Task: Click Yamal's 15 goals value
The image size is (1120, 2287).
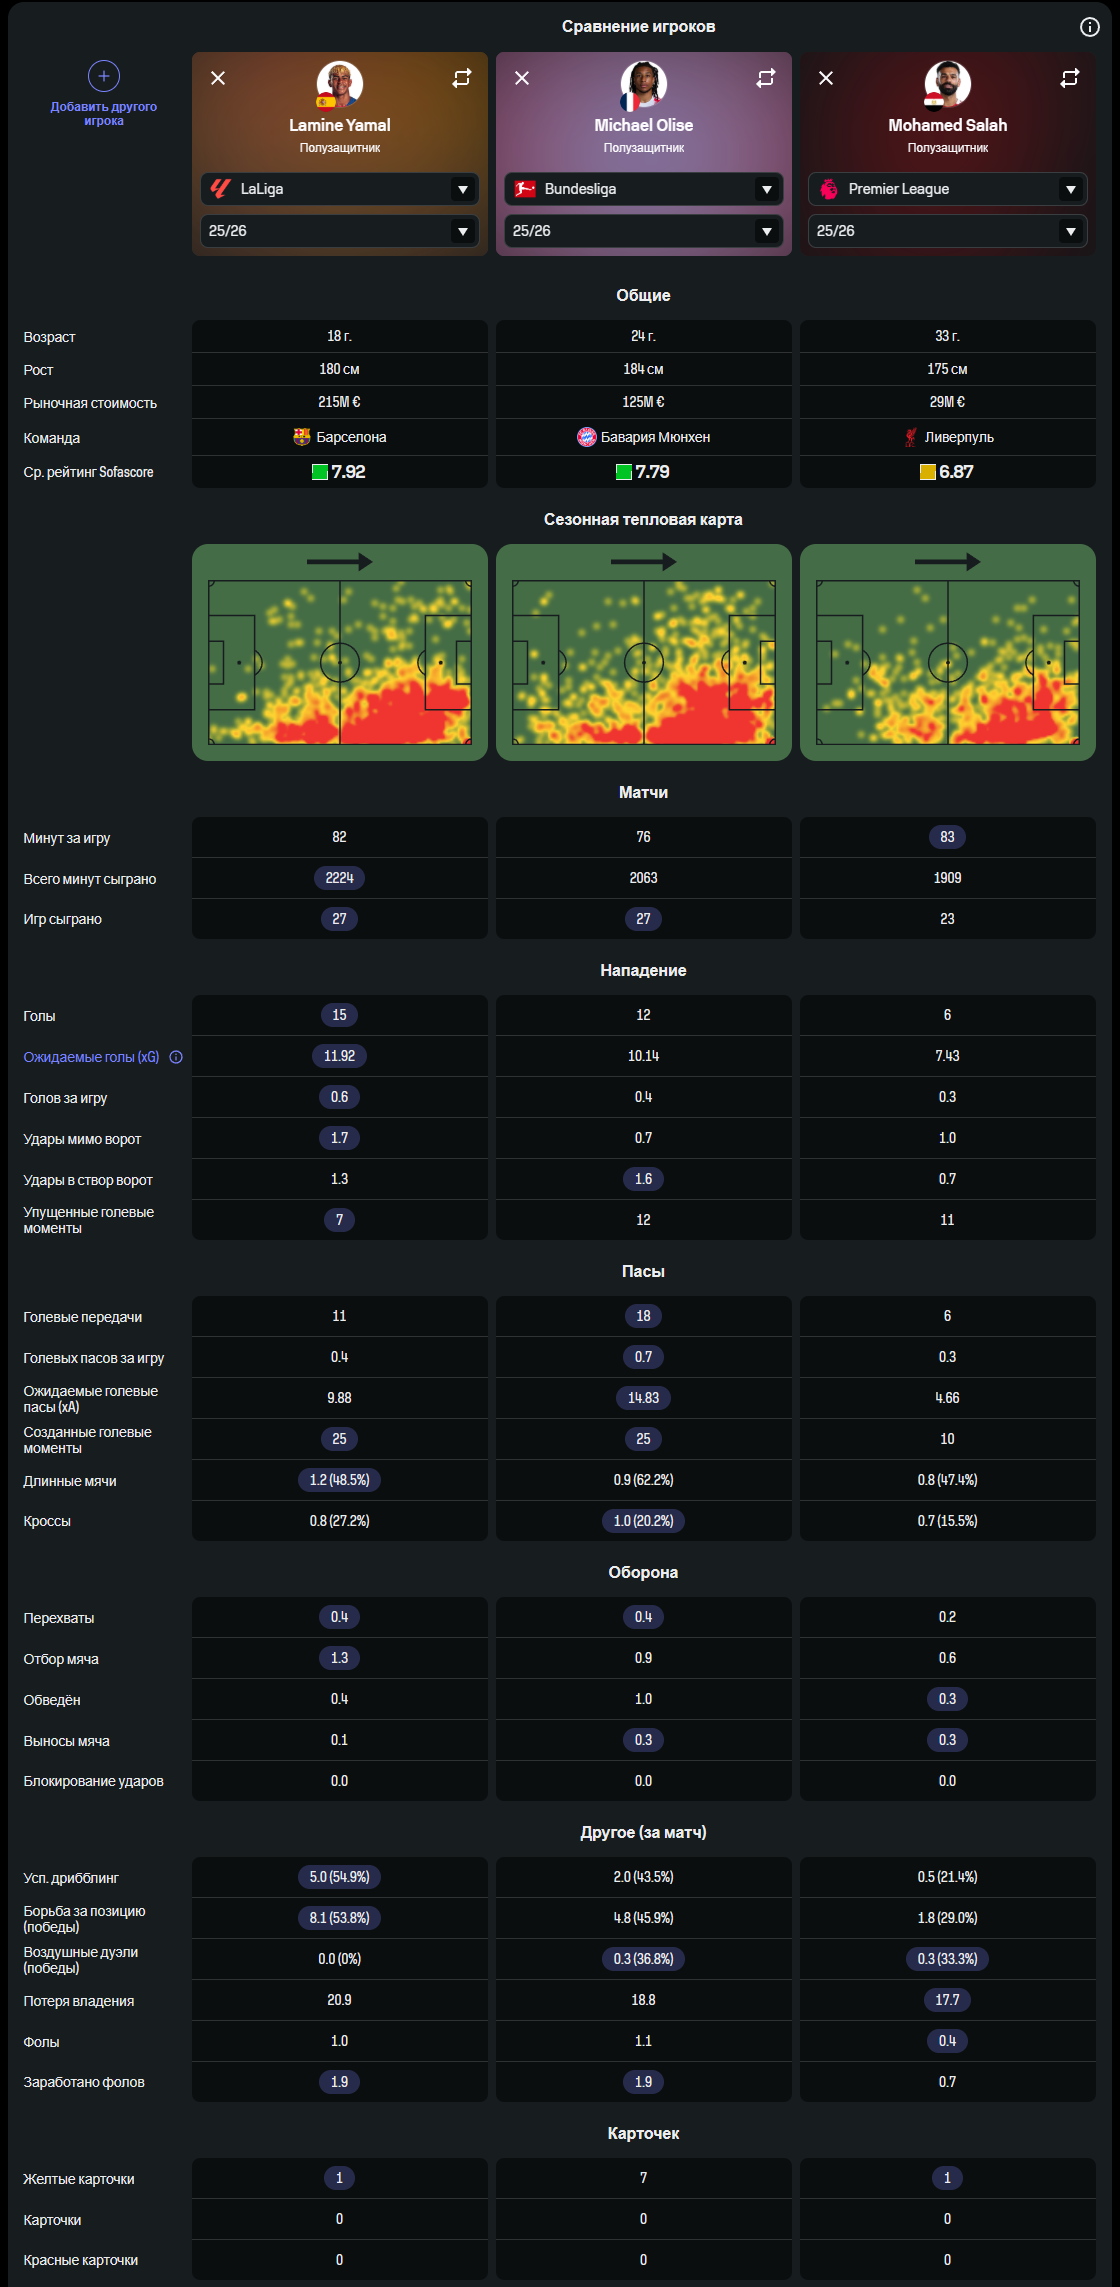Action: tap(340, 1015)
